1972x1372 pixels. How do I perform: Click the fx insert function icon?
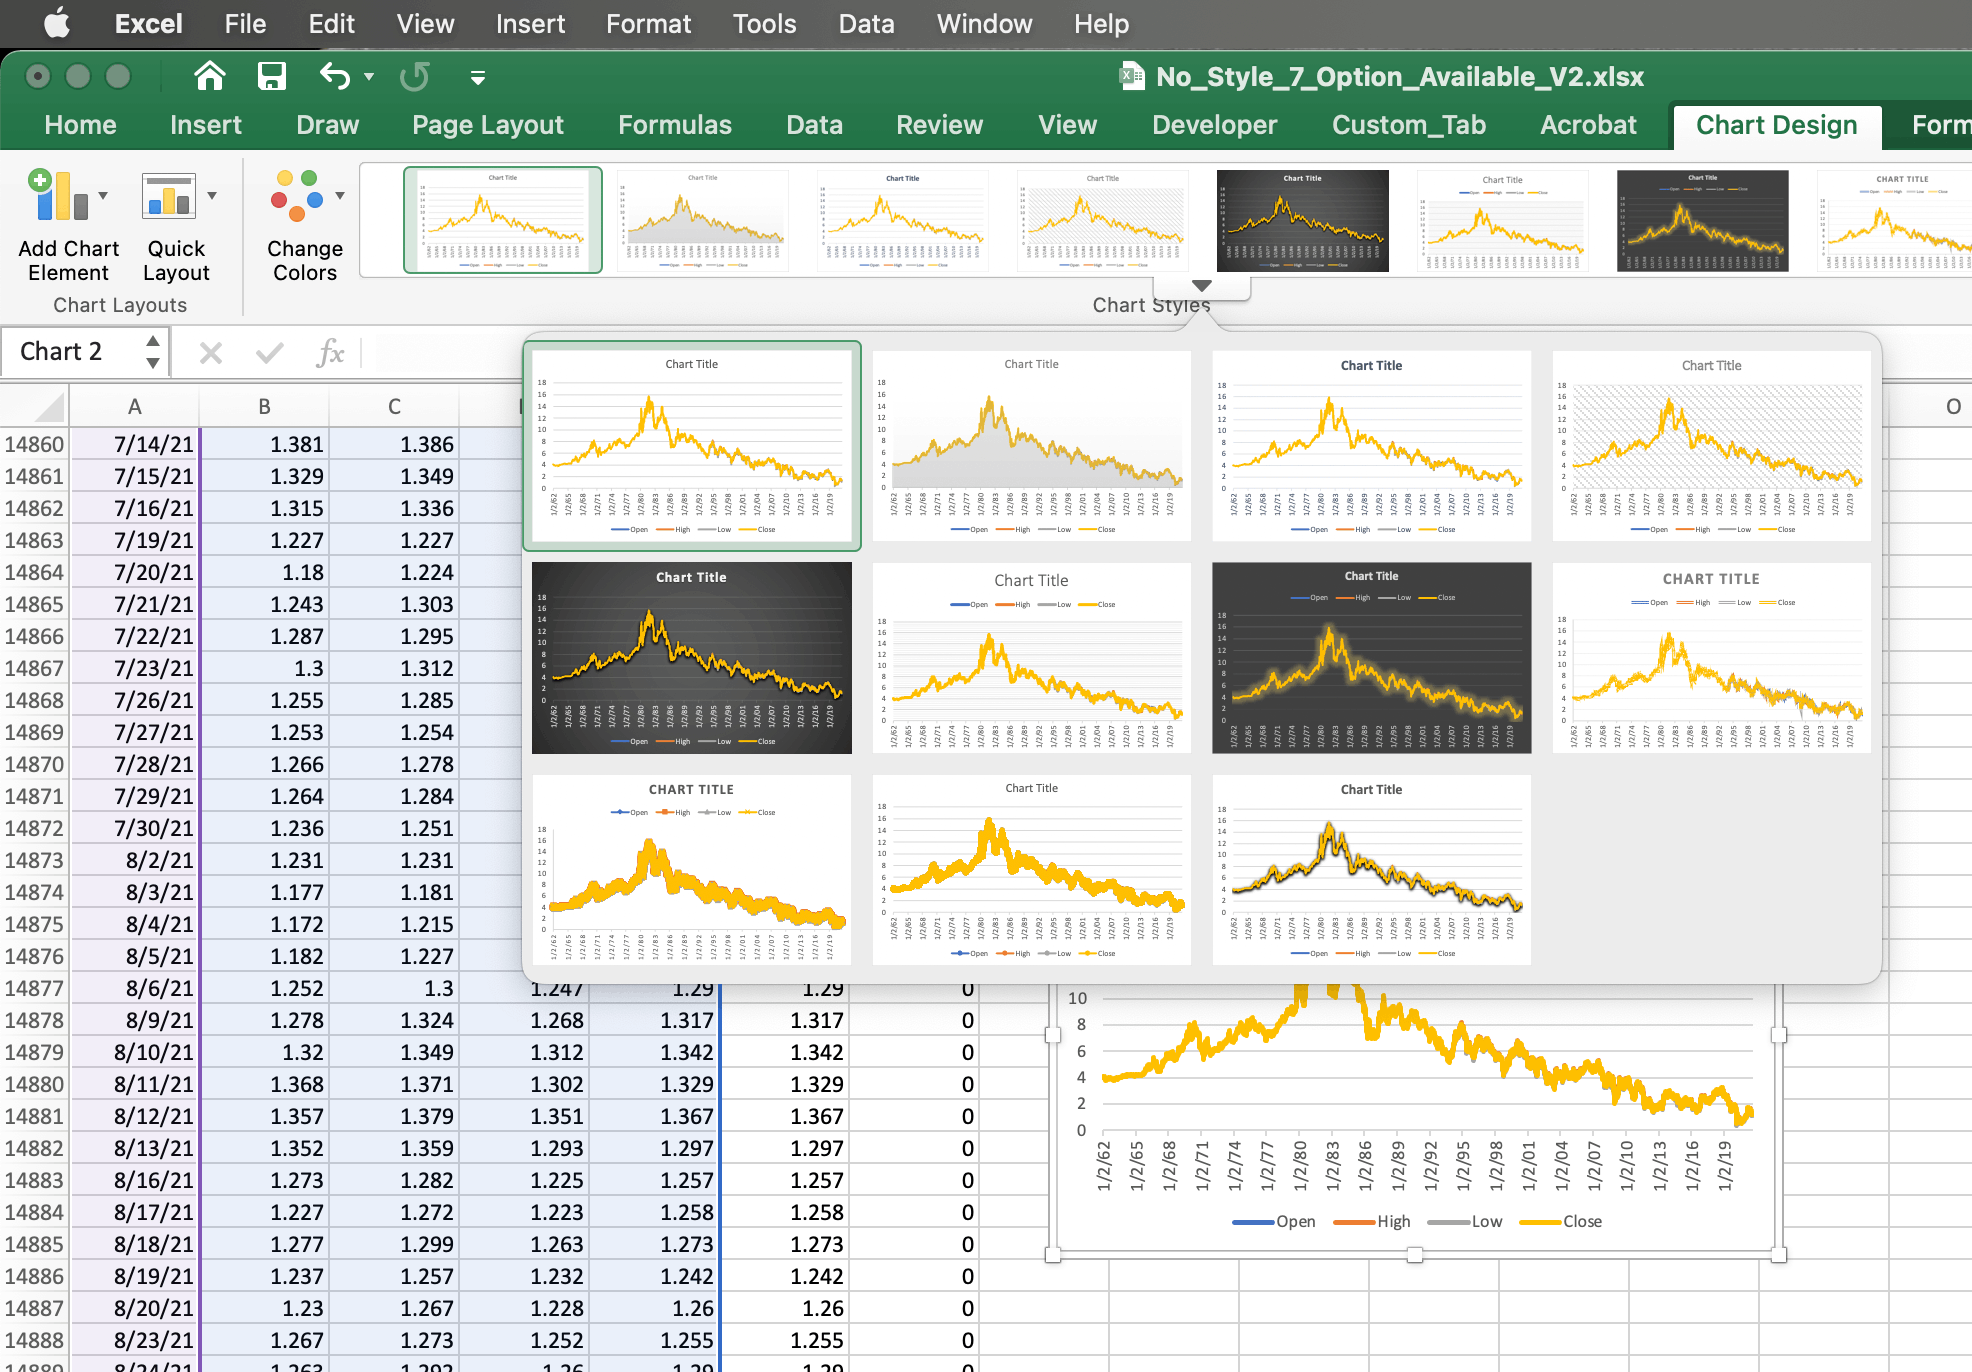click(x=330, y=352)
